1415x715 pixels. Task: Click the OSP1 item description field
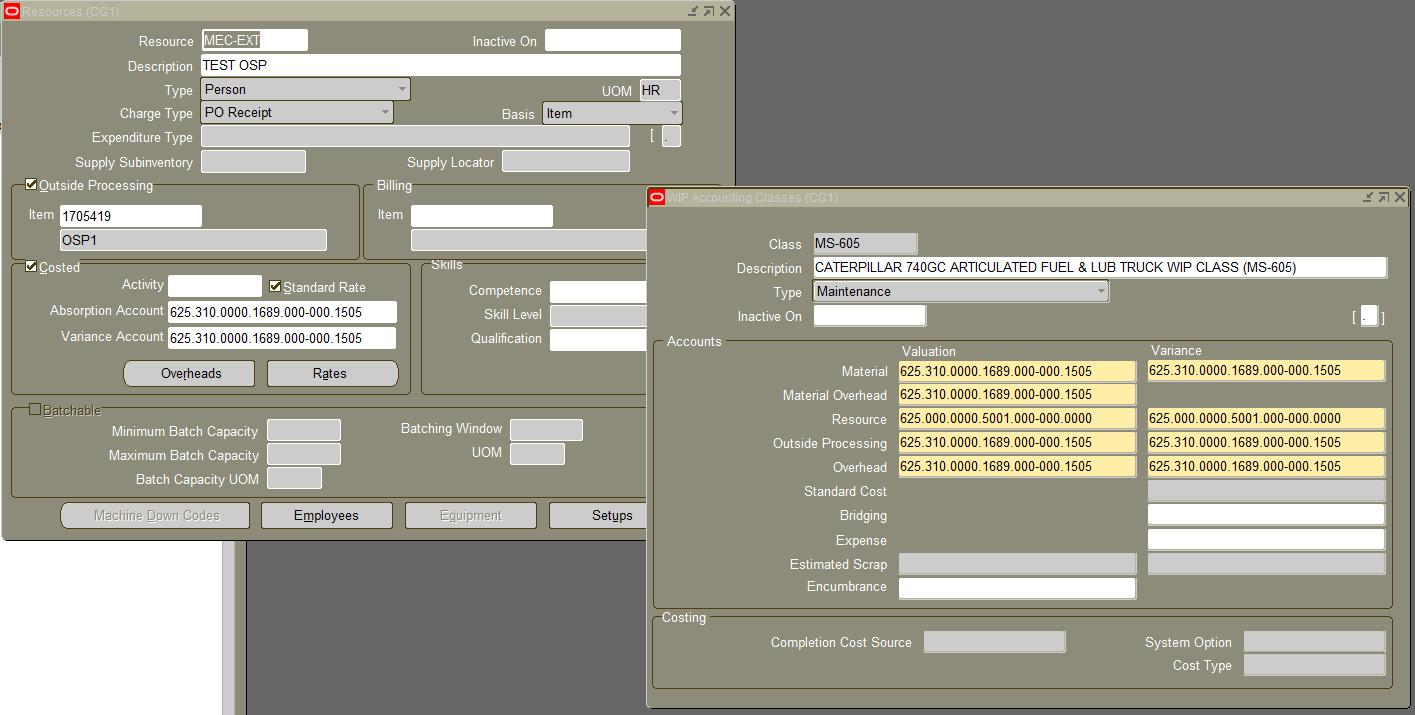pos(193,240)
